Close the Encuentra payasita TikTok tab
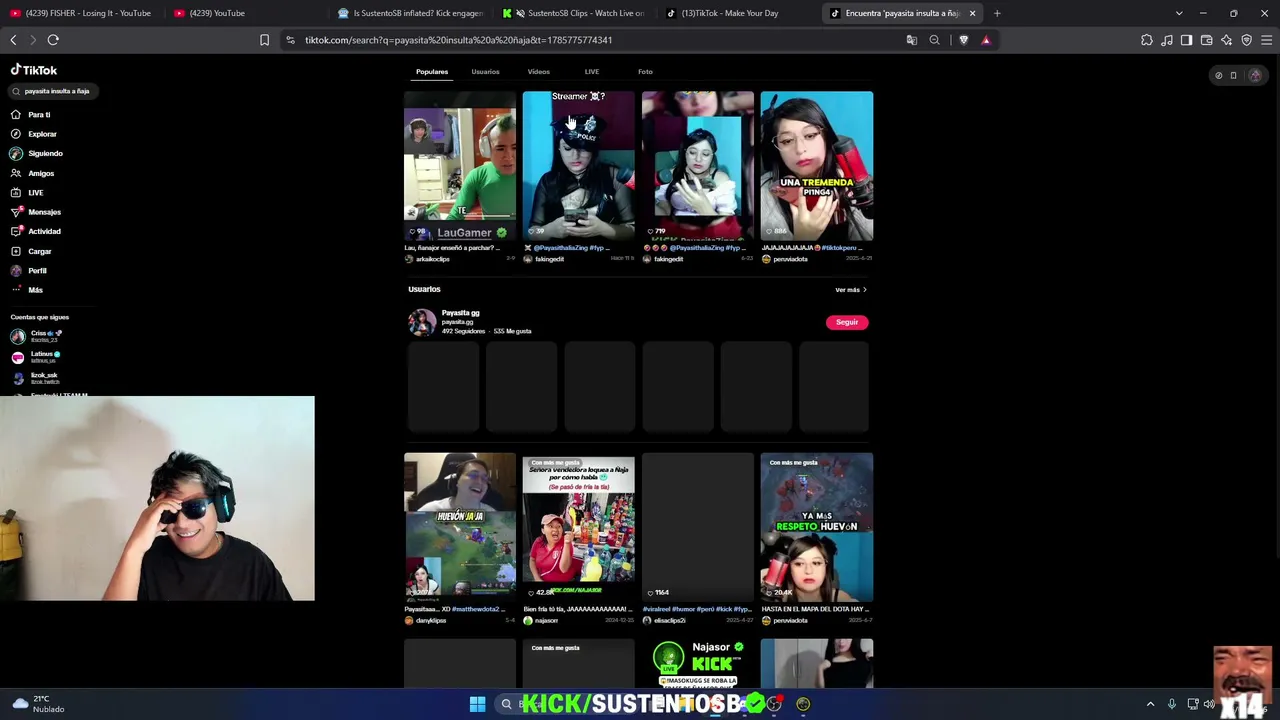This screenshot has width=1280, height=720. point(972,13)
